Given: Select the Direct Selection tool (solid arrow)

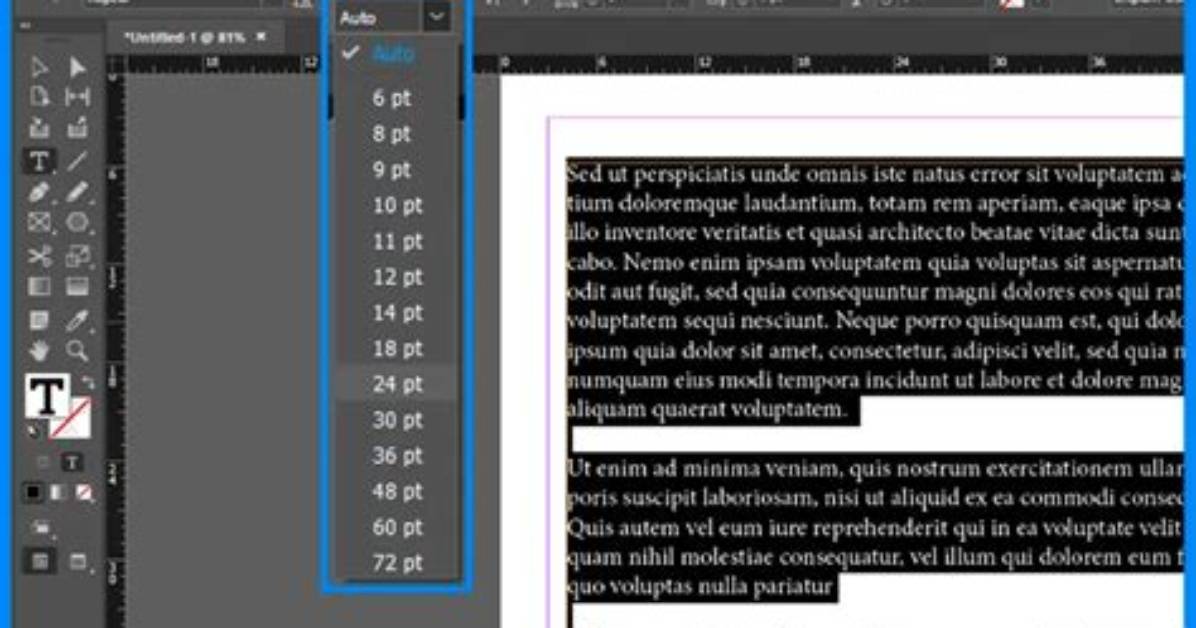Looking at the screenshot, I should coord(77,67).
